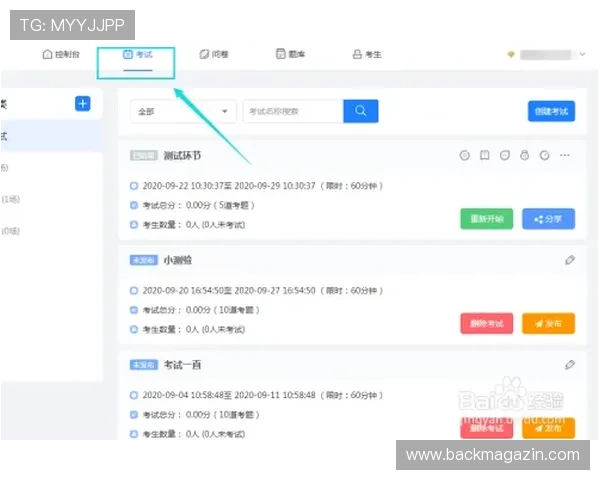Click the score icon beside 测试环节 考试总分
Viewport: 600px width, 480px height.
point(134,205)
